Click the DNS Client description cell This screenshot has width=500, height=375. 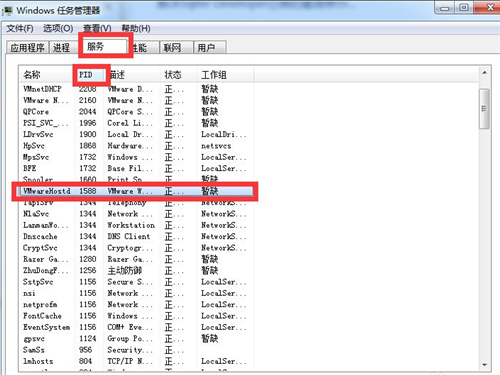coord(129,236)
